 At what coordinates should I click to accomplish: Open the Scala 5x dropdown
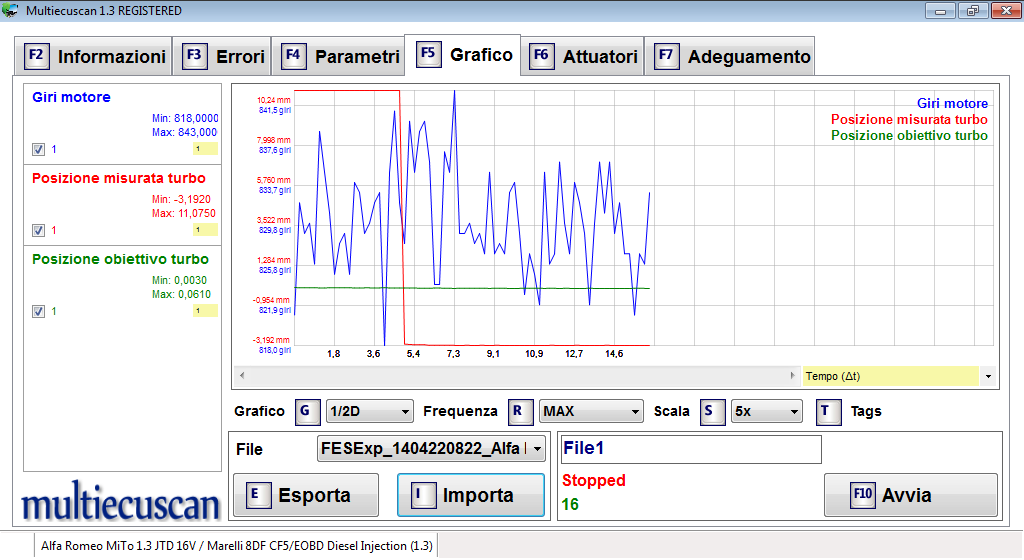766,411
